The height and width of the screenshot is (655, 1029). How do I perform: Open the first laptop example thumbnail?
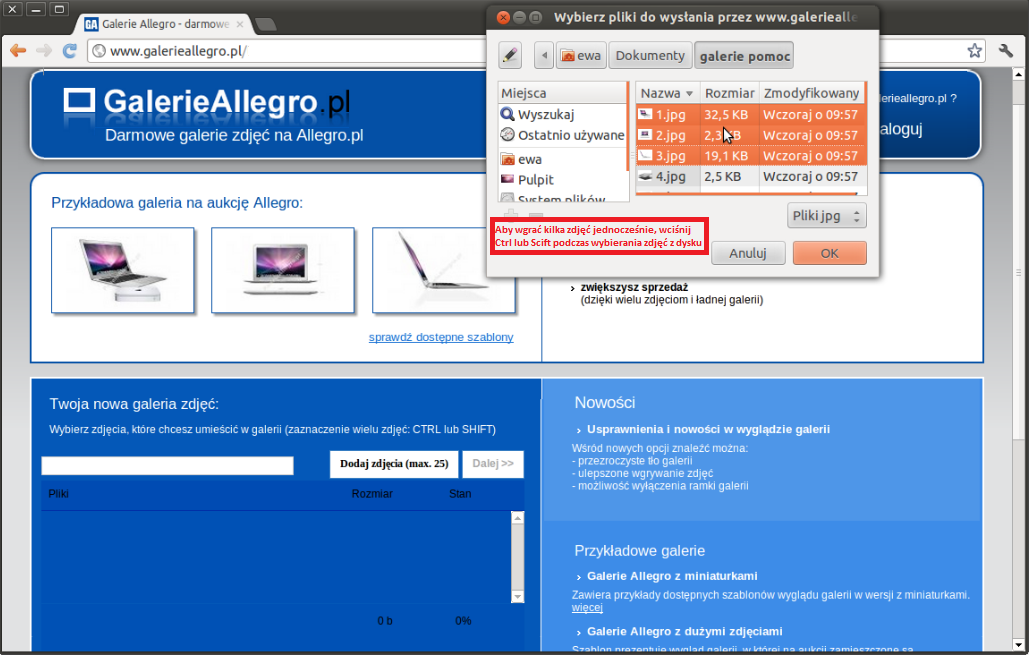[x=123, y=270]
